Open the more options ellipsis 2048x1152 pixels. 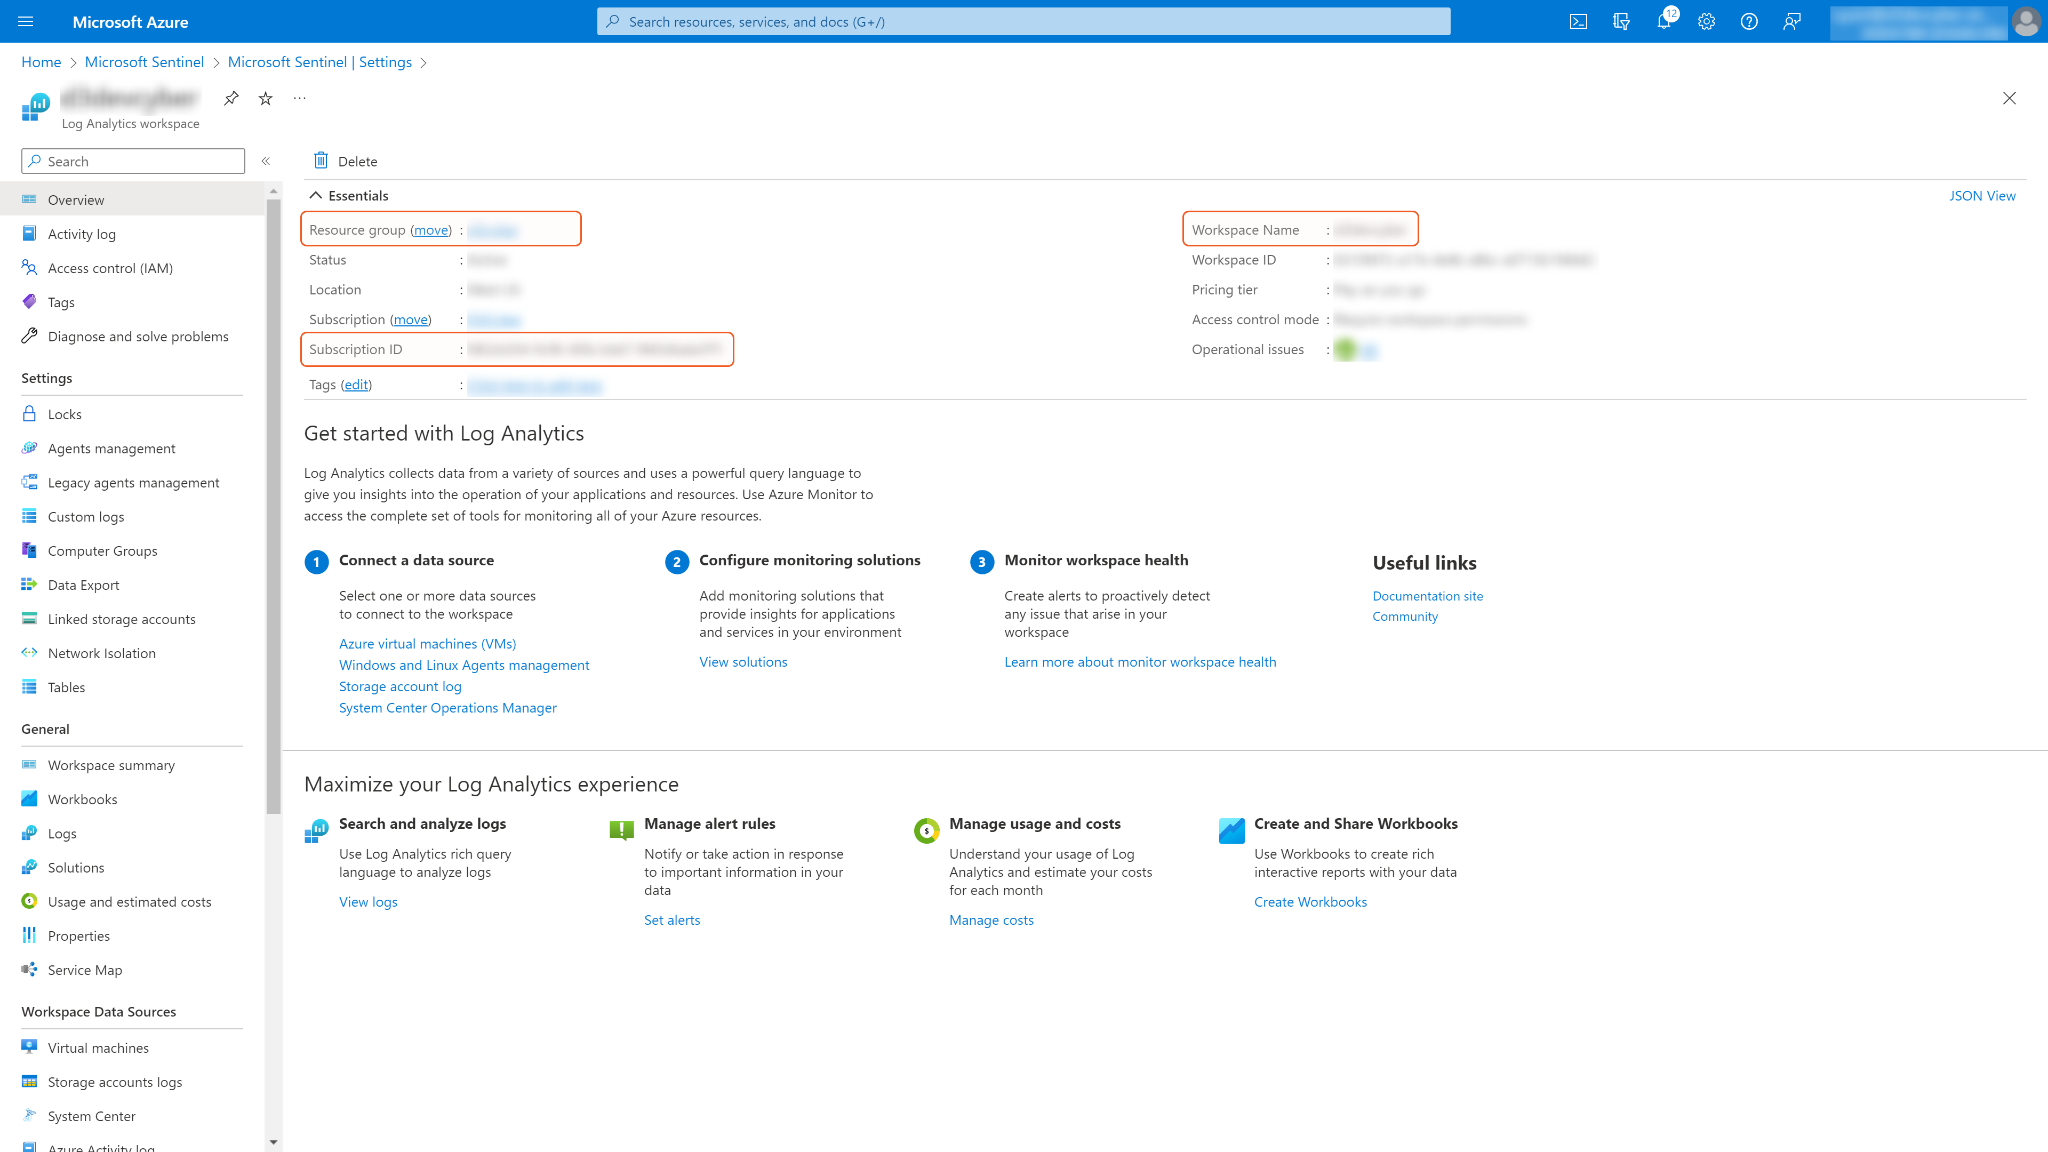(299, 98)
